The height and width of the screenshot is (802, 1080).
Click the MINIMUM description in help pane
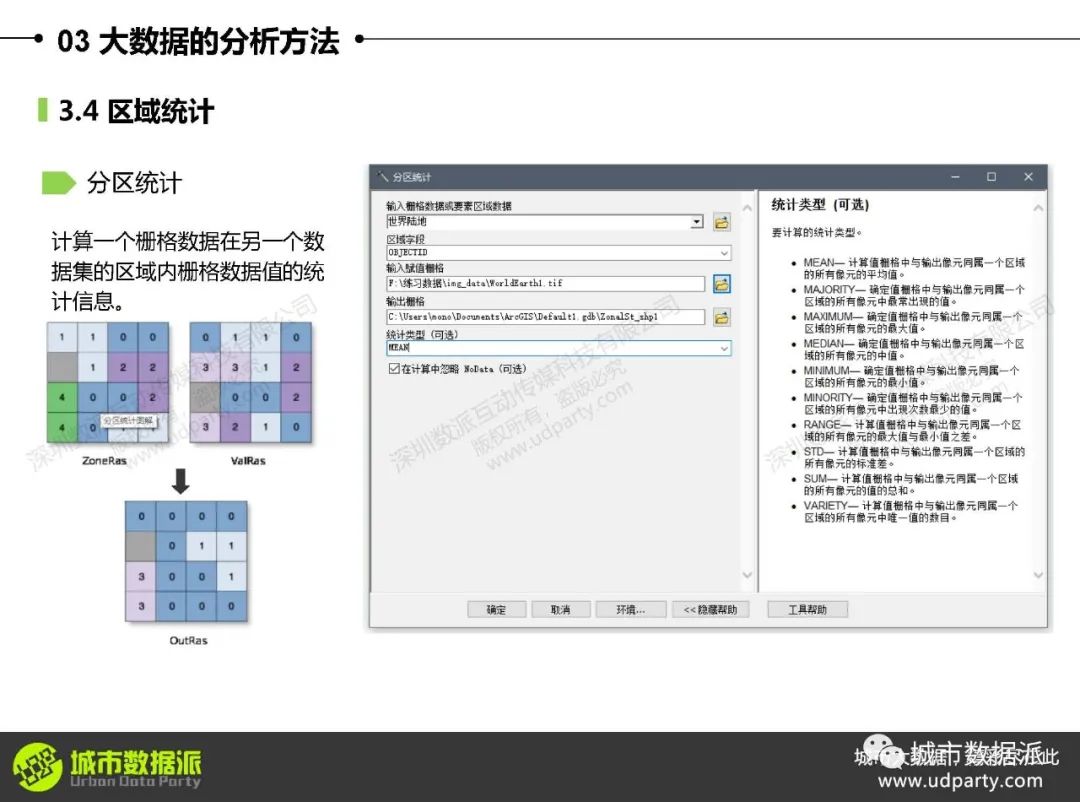coord(912,376)
